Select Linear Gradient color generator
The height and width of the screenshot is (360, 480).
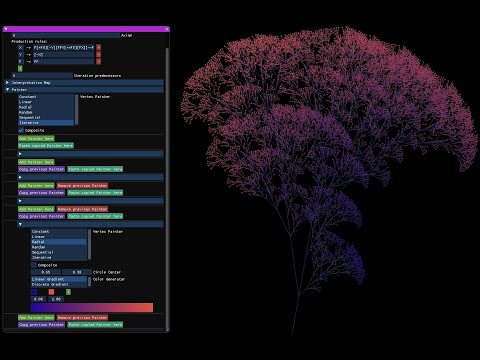[x=59, y=279]
